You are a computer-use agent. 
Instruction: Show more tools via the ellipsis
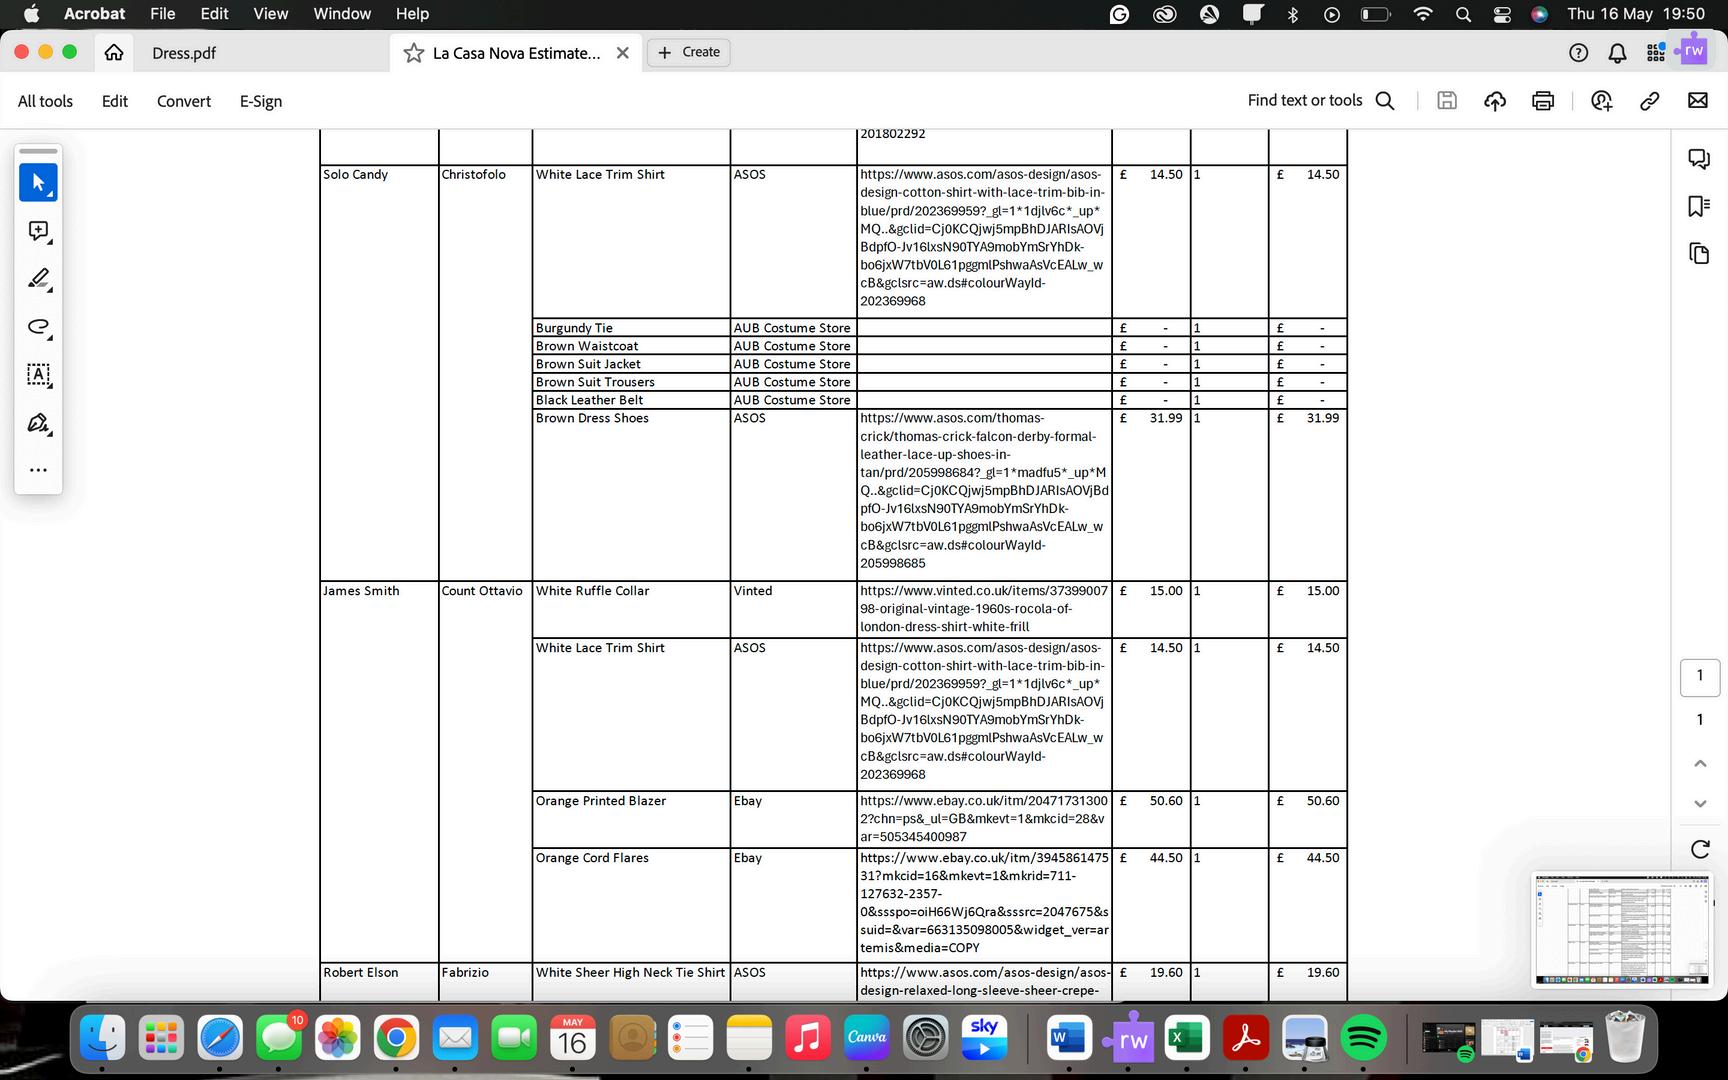pos(38,470)
